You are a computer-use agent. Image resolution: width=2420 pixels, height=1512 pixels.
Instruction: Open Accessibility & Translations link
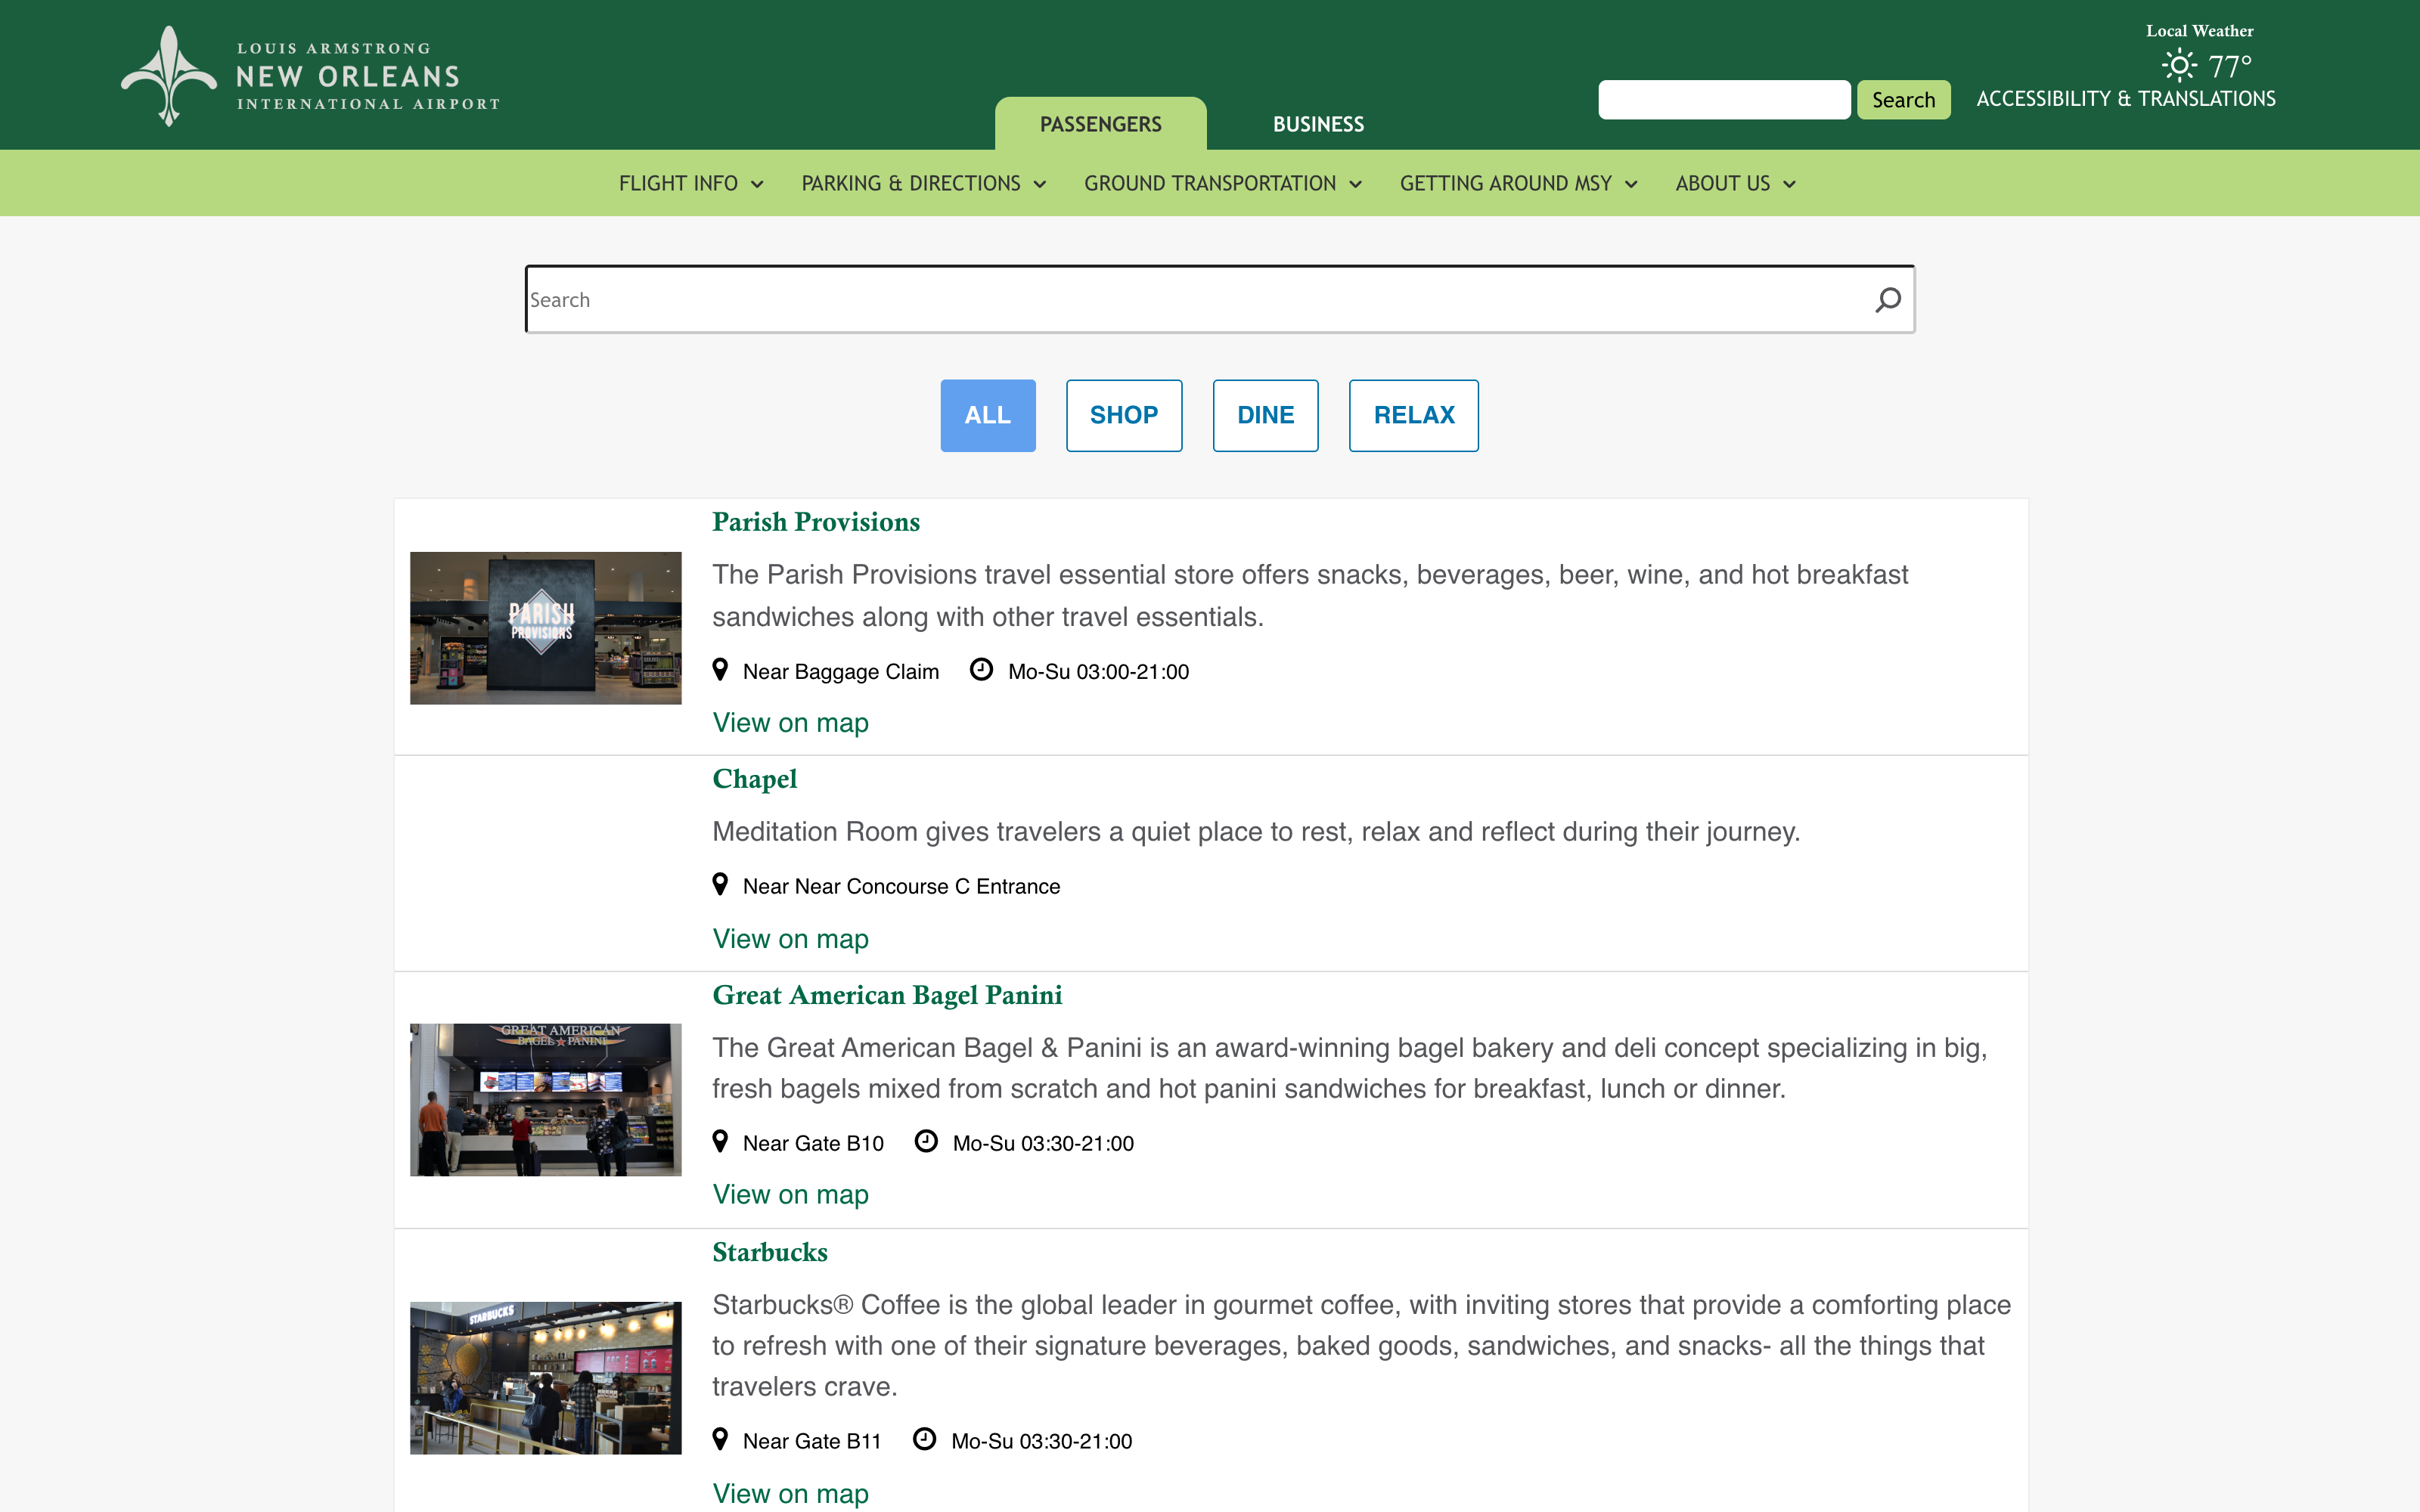pos(2126,99)
